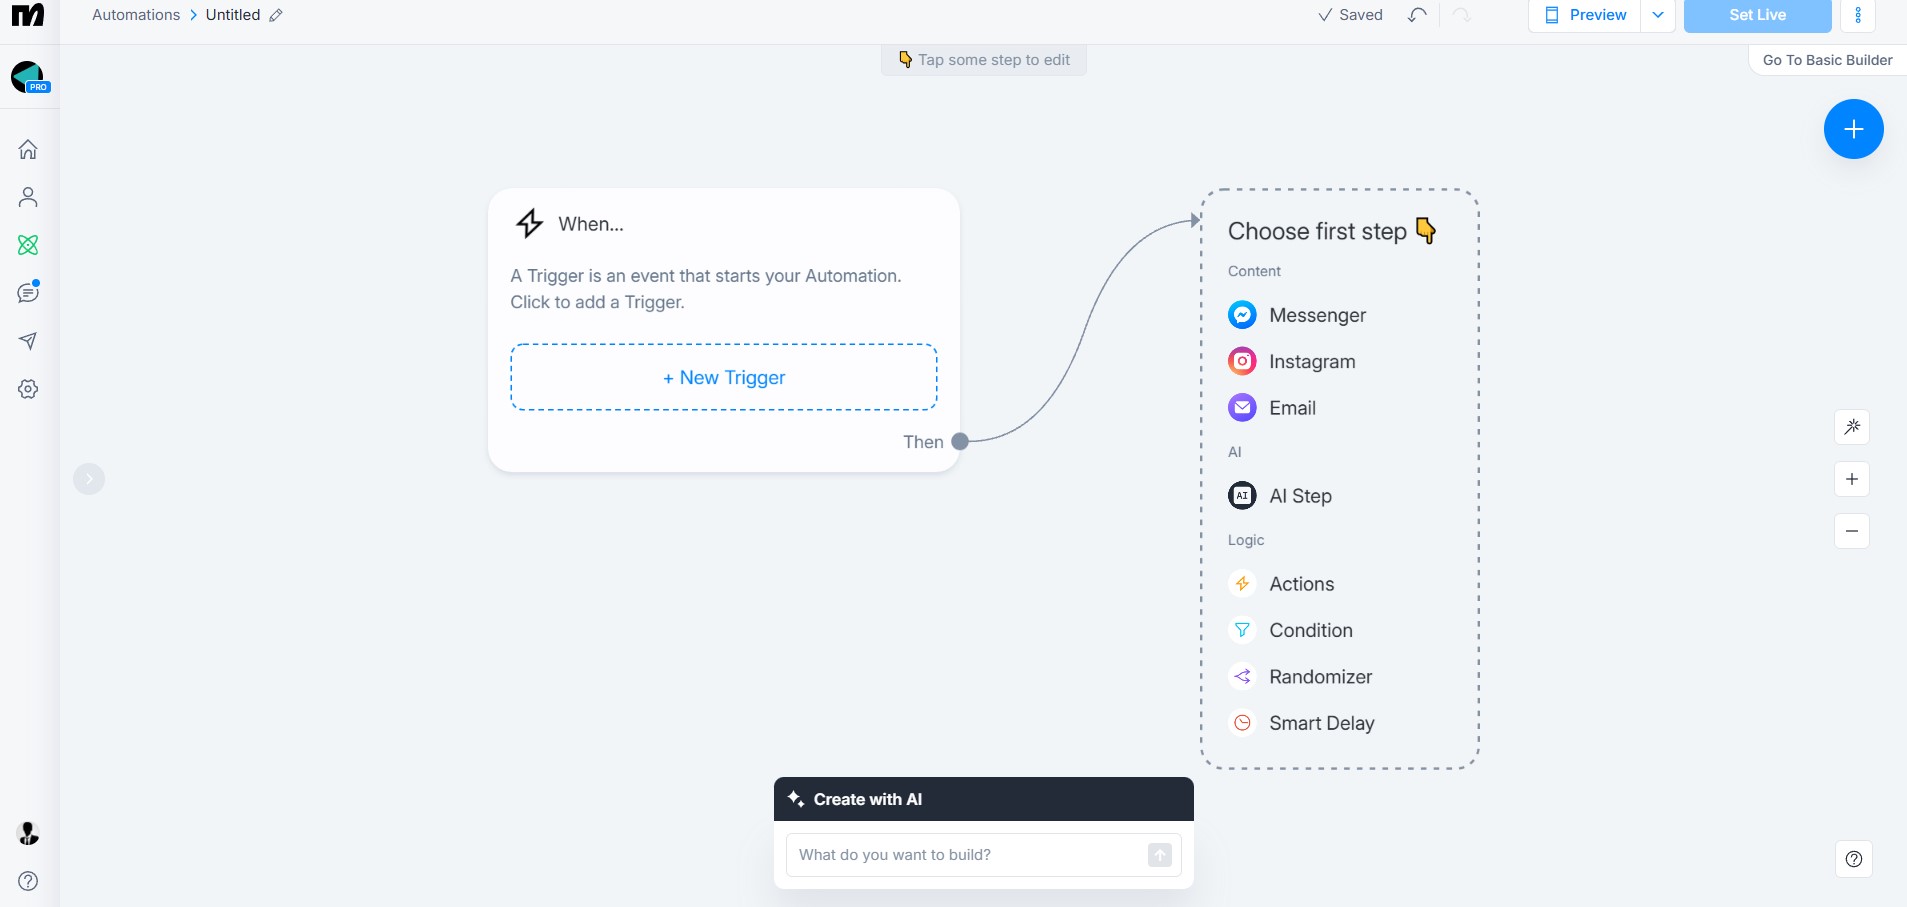Select Messenger as first step
This screenshot has height=907, width=1907.
coord(1297,315)
